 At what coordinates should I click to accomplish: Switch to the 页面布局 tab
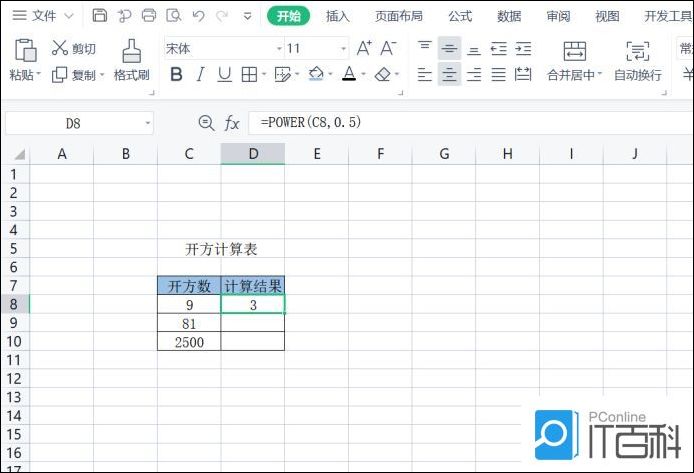[399, 16]
